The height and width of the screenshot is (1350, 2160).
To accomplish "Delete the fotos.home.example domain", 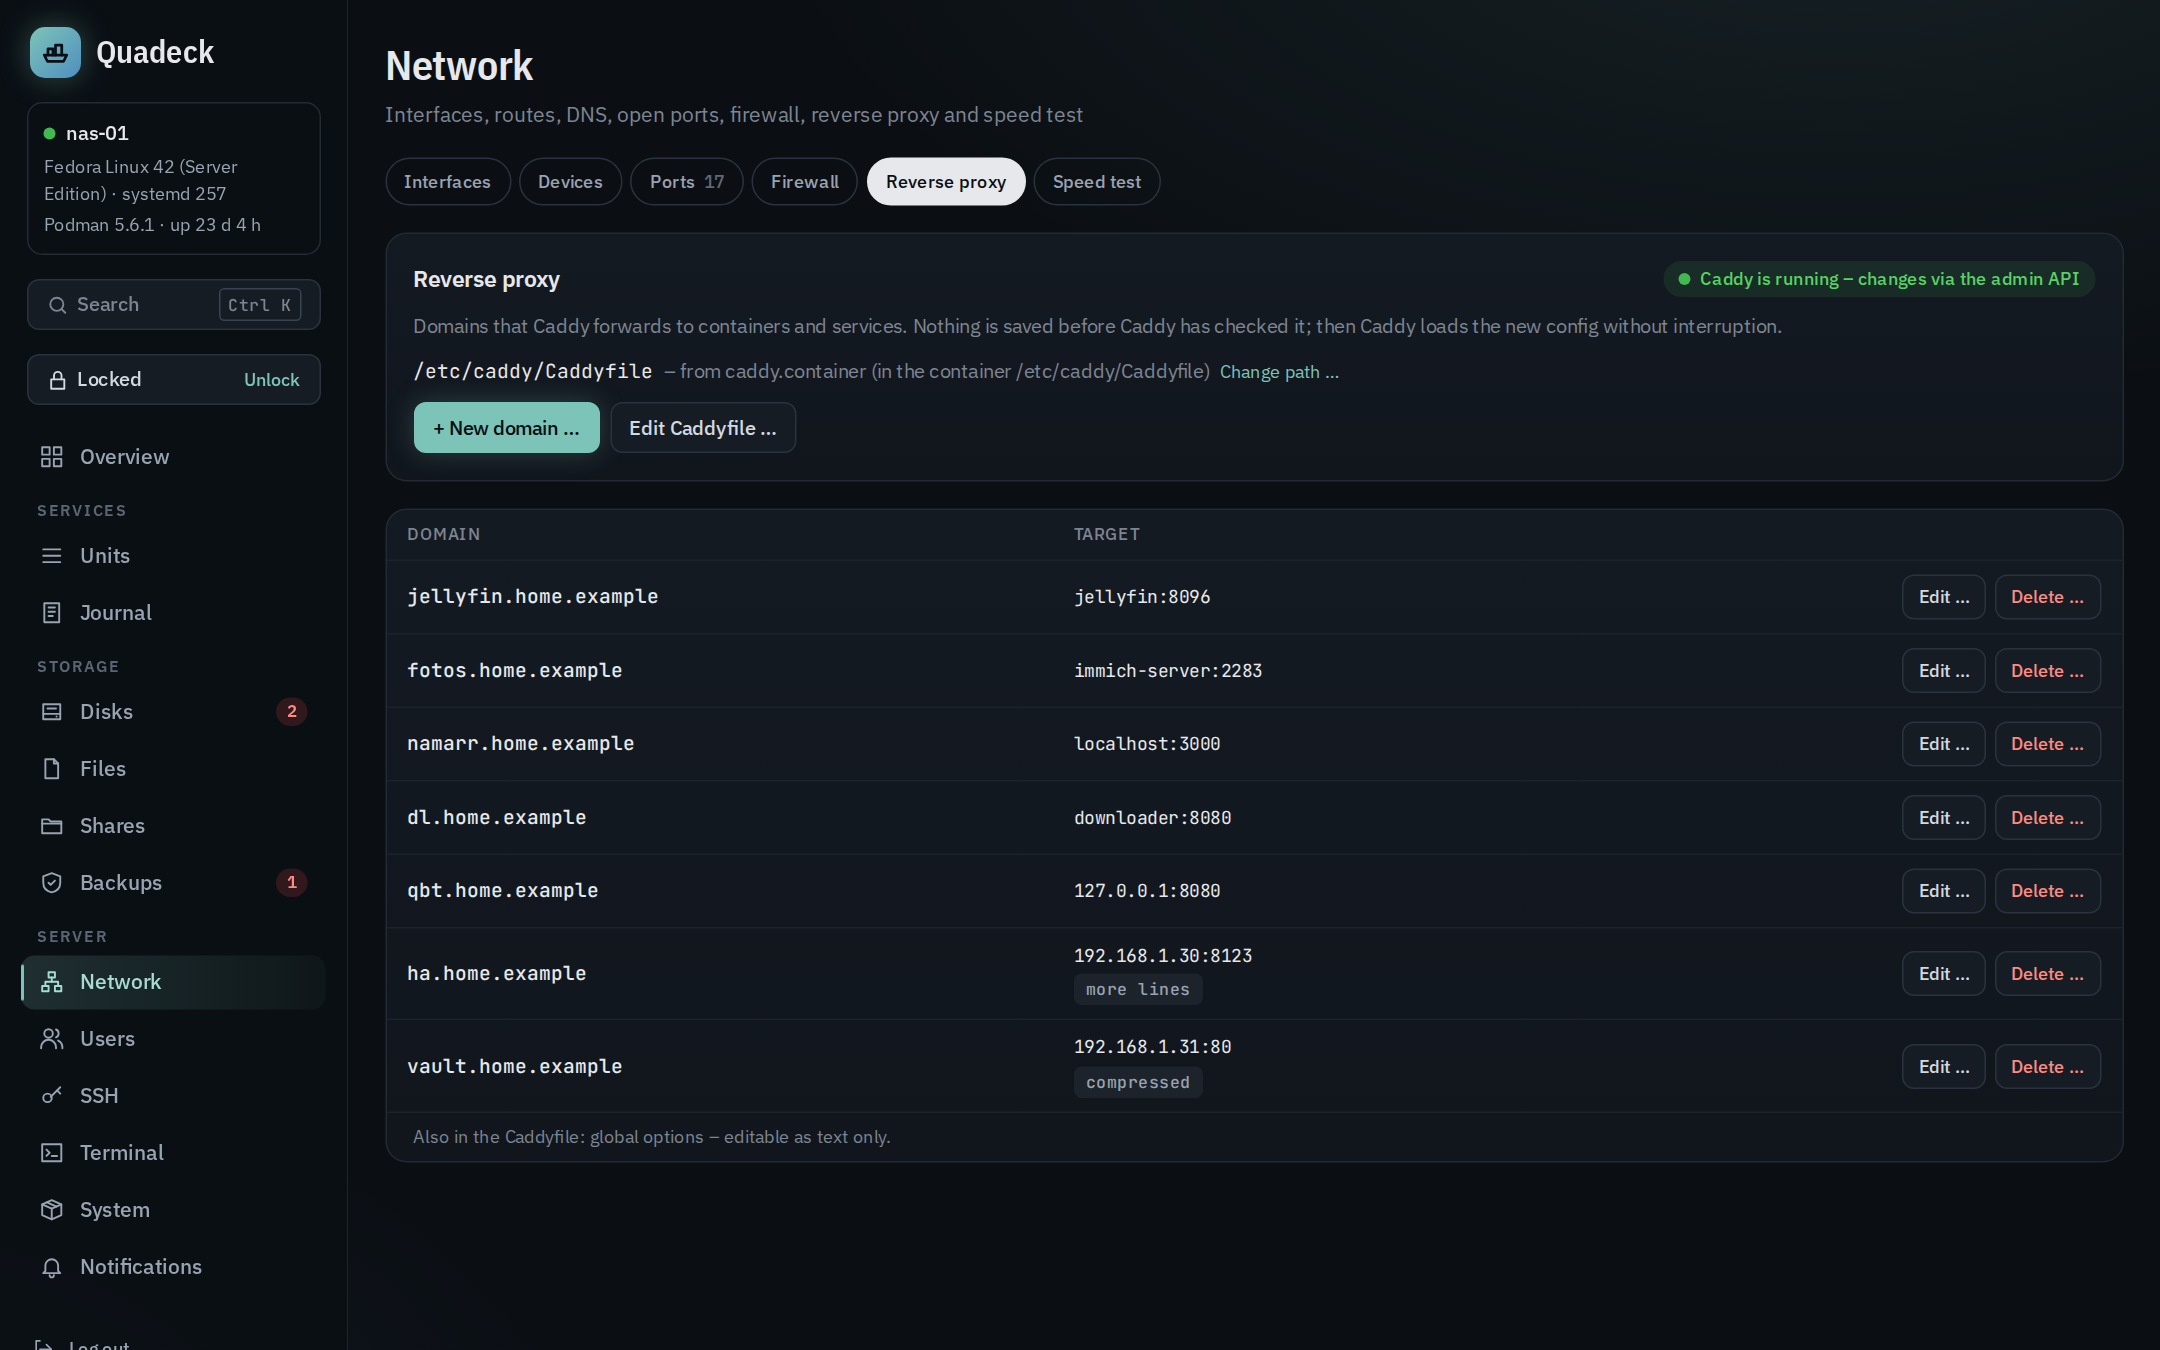I will (x=2047, y=671).
